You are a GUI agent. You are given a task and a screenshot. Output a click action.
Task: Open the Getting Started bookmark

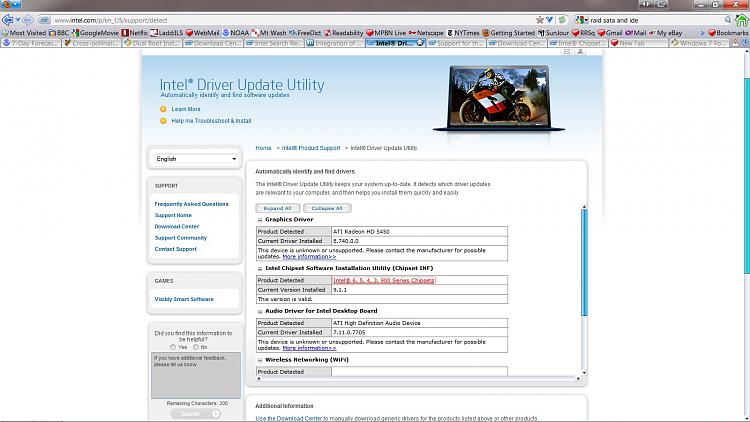508,33
